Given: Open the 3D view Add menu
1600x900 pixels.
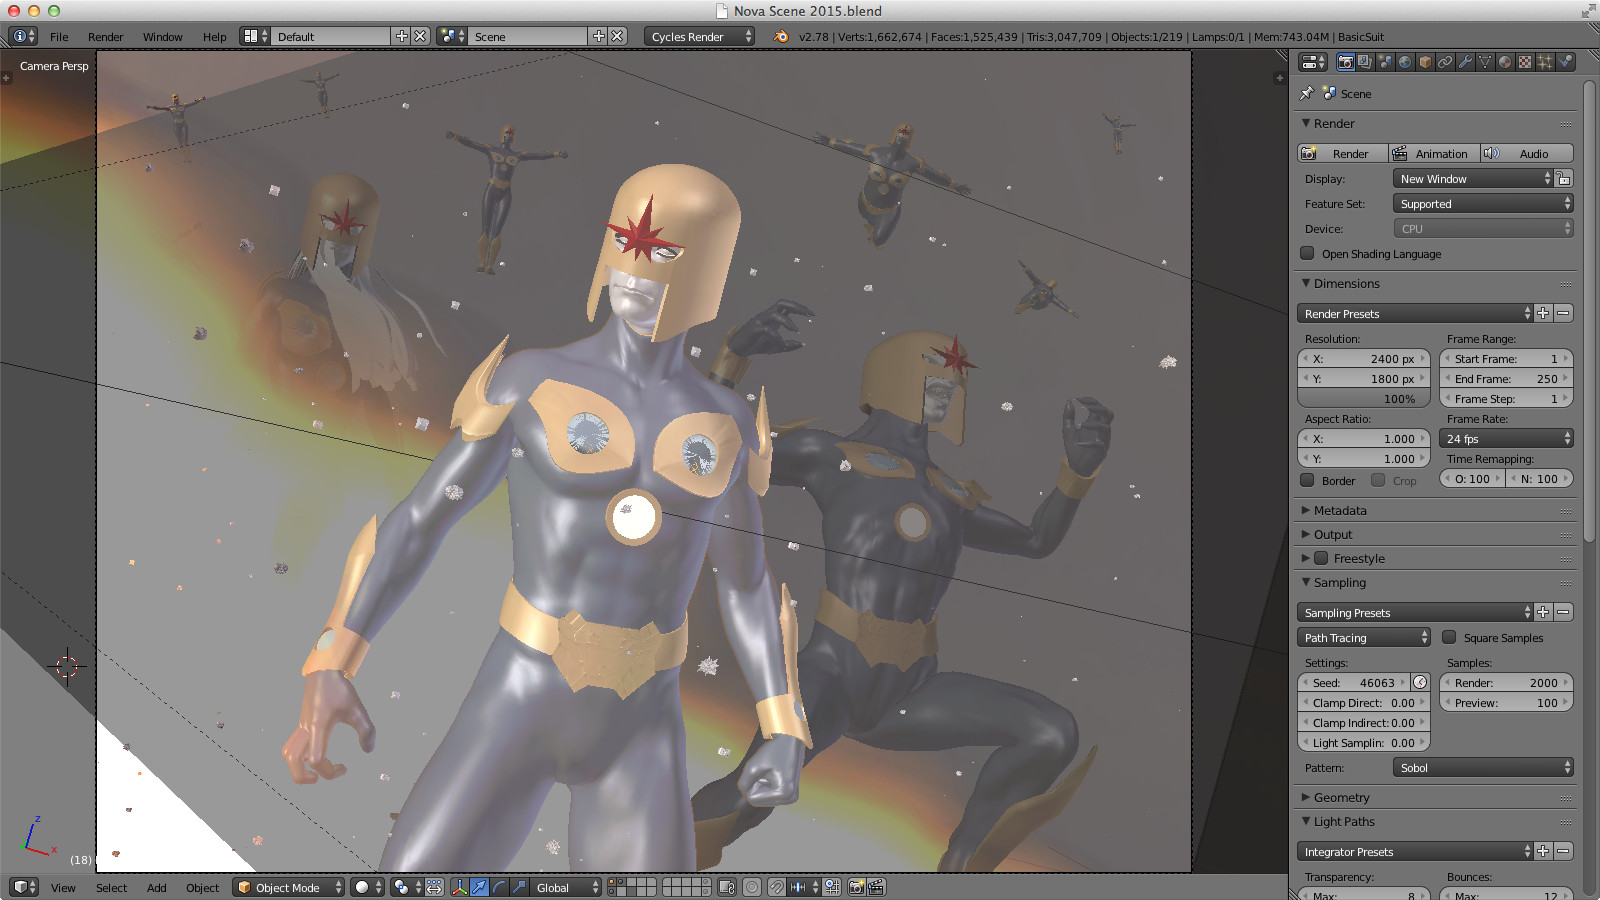Looking at the screenshot, I should click(x=156, y=887).
